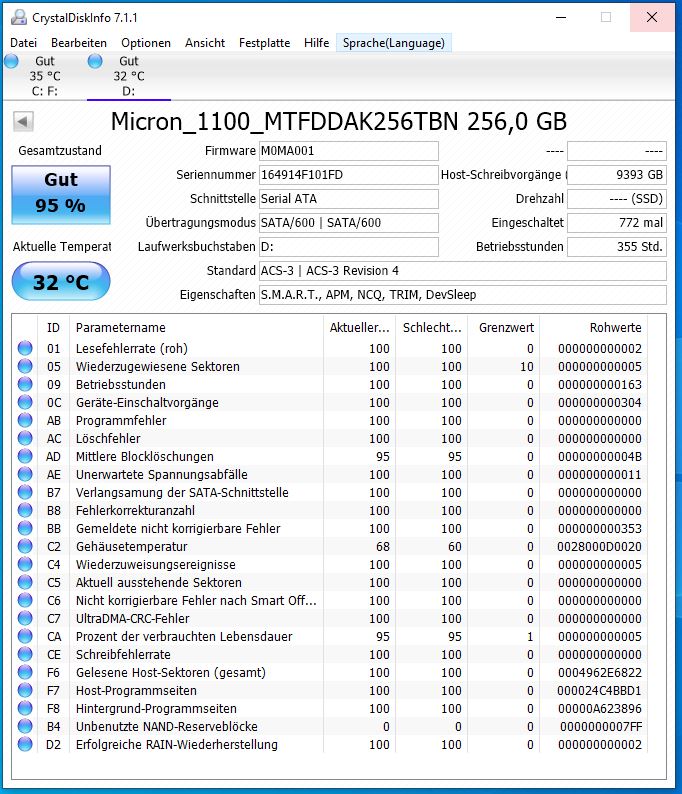The width and height of the screenshot is (682, 794).
Task: Go to previous disk with left arrow
Action: tap(23, 122)
